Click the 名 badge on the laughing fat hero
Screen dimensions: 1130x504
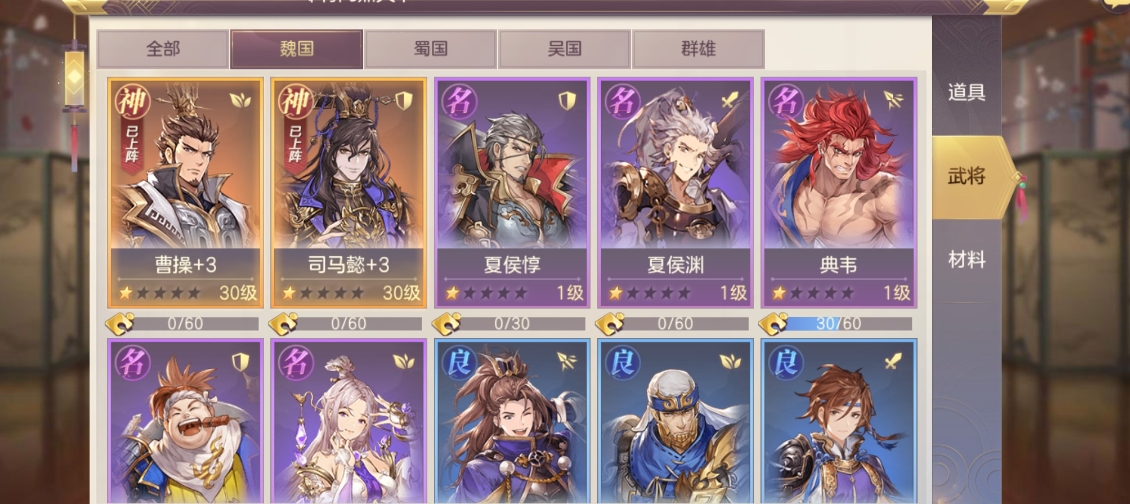tap(133, 364)
